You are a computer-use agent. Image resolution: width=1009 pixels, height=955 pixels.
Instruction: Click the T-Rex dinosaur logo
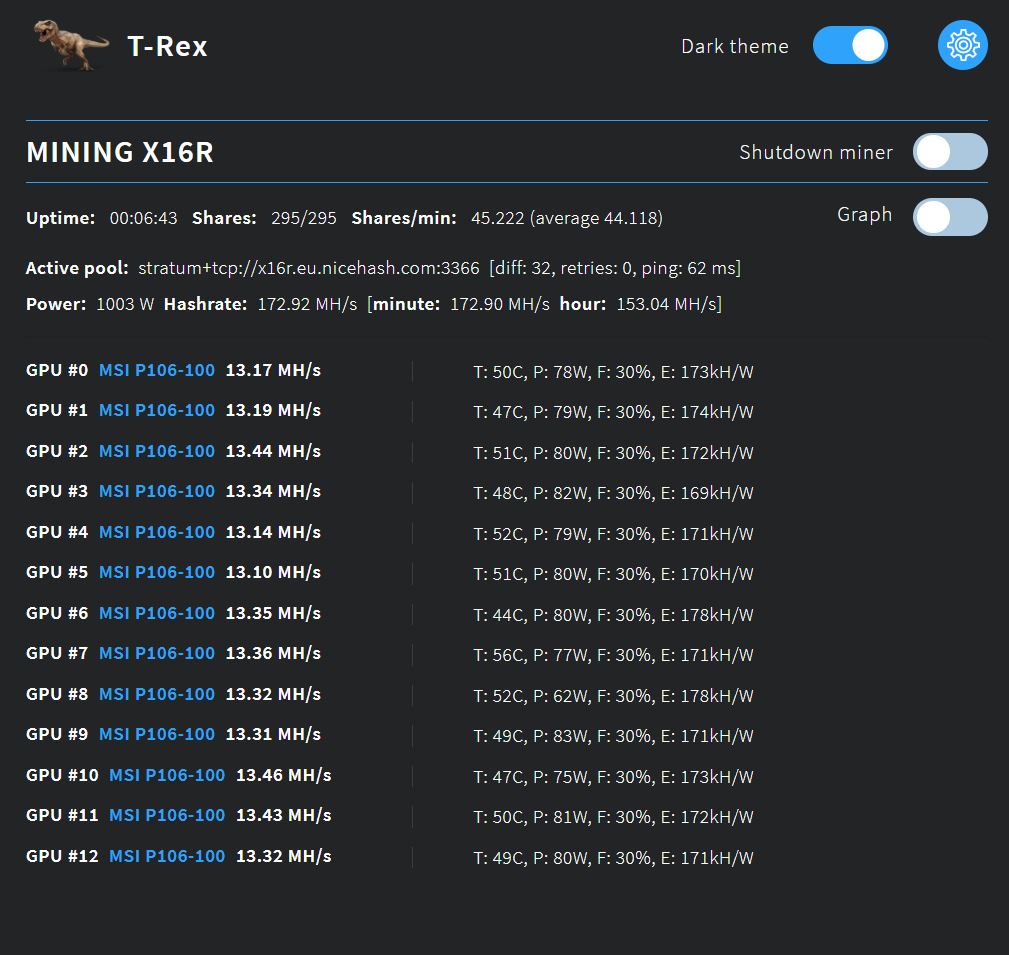tap(71, 45)
